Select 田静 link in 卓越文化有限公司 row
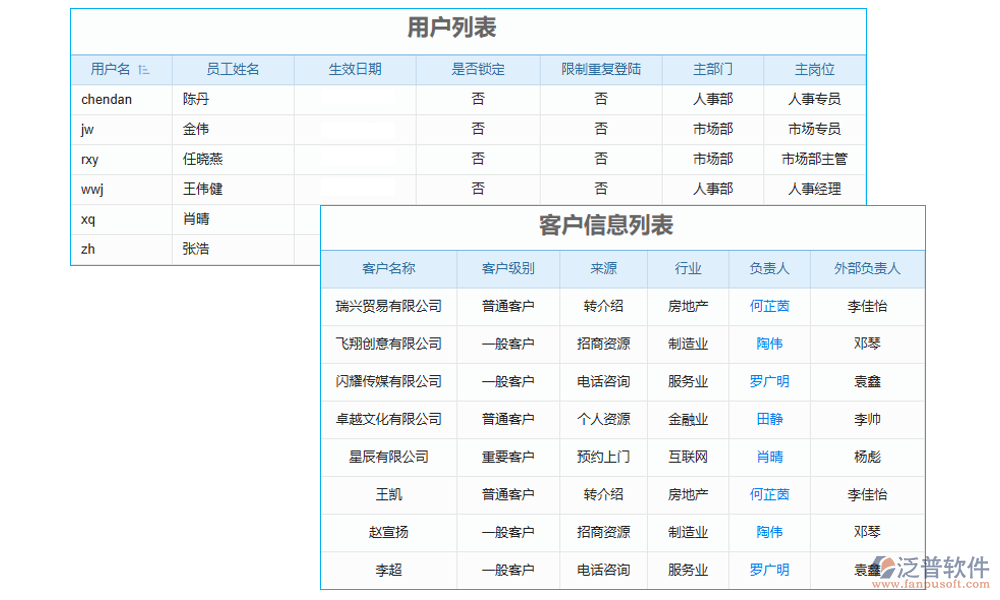Viewport: 1000px width, 600px height. (x=768, y=419)
